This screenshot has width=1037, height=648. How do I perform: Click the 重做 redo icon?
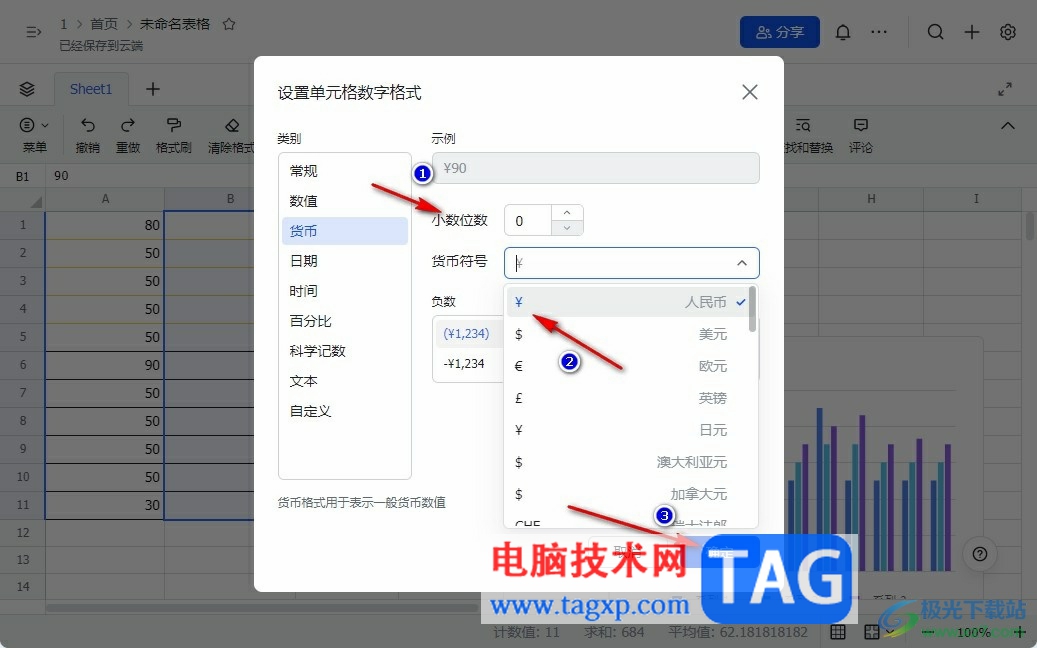(128, 135)
